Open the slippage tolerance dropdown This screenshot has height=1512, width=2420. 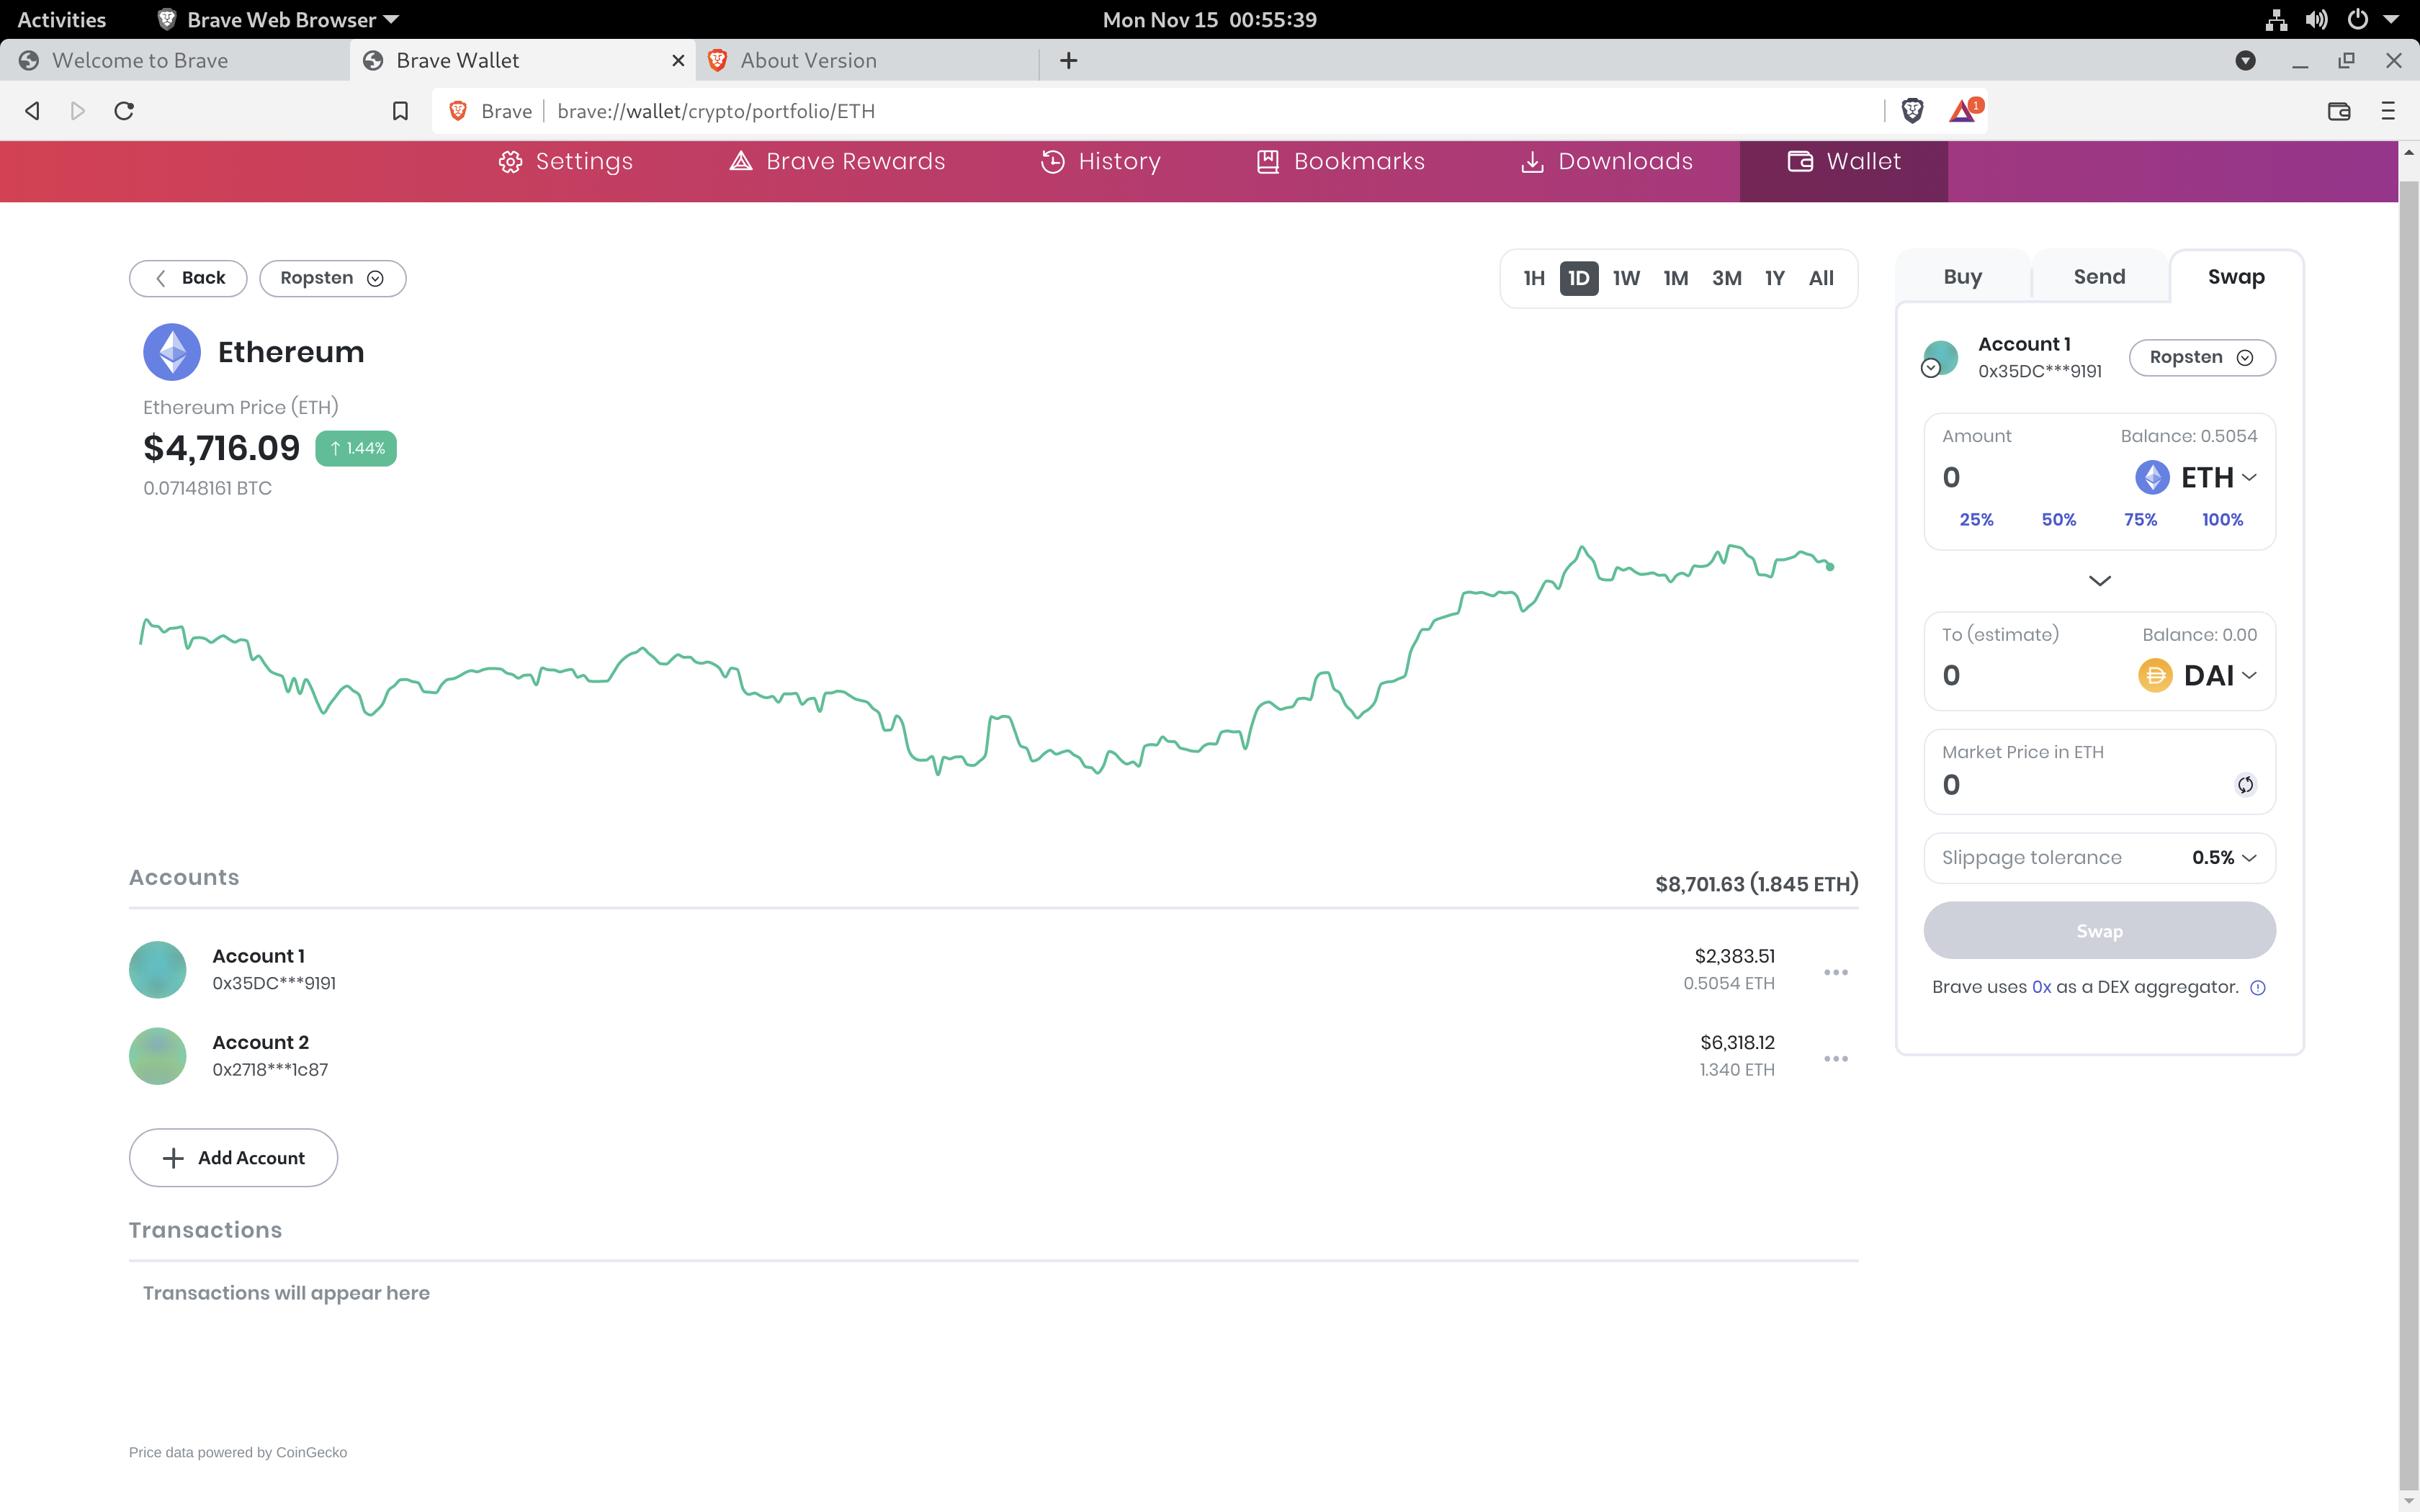2222,857
